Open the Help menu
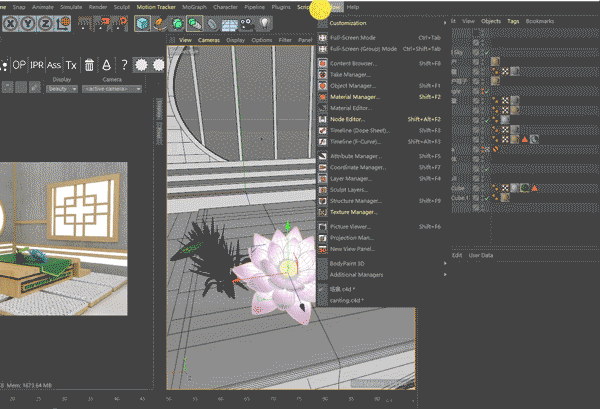Screen dimensions: 600x409 tap(353, 7)
